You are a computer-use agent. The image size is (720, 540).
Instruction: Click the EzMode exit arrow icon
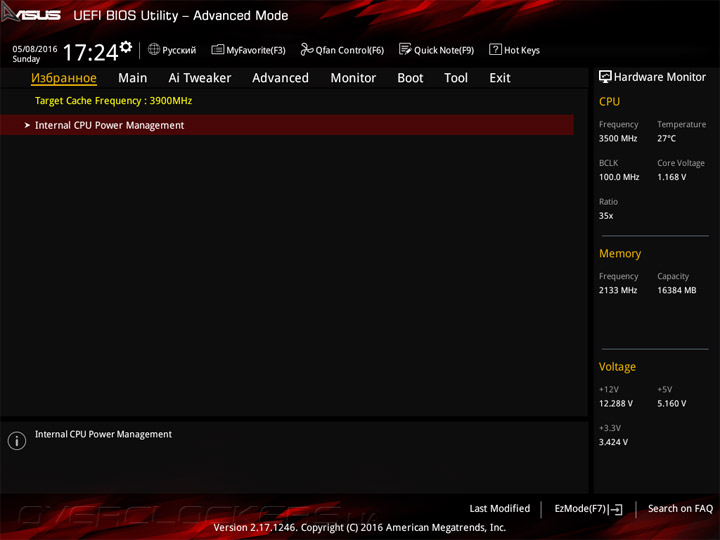pyautogui.click(x=616, y=509)
